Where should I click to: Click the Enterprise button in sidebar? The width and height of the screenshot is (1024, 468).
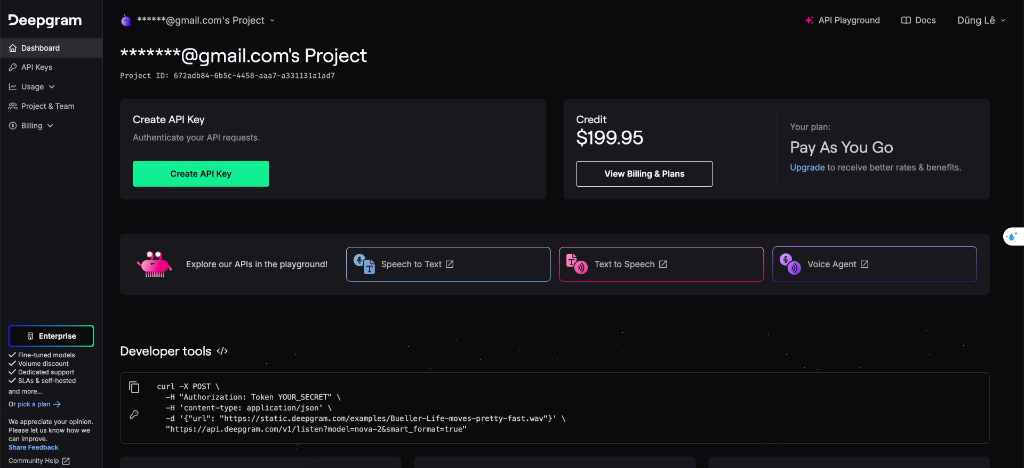tap(51, 335)
